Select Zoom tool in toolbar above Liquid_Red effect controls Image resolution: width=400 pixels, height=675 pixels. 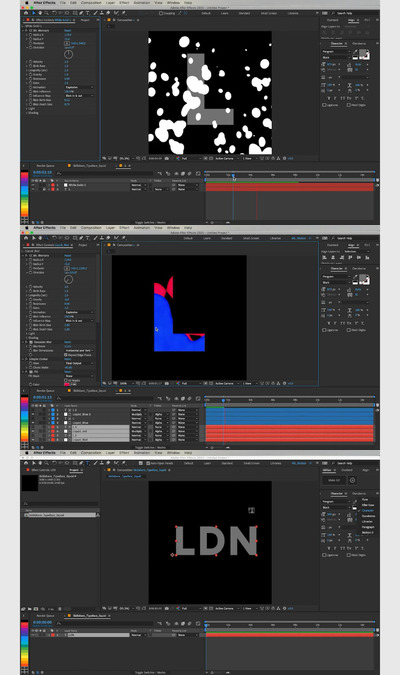coord(47,238)
